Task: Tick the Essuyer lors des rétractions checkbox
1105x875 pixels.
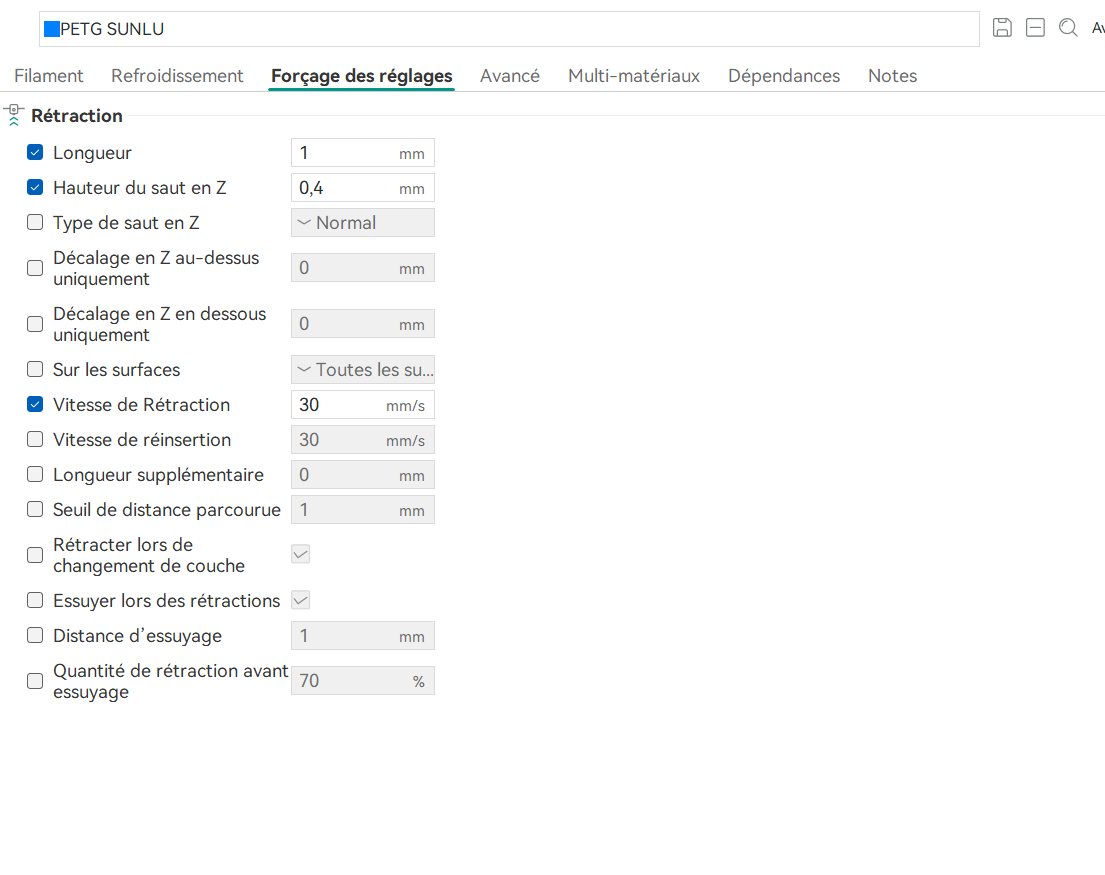Action: click(x=35, y=601)
